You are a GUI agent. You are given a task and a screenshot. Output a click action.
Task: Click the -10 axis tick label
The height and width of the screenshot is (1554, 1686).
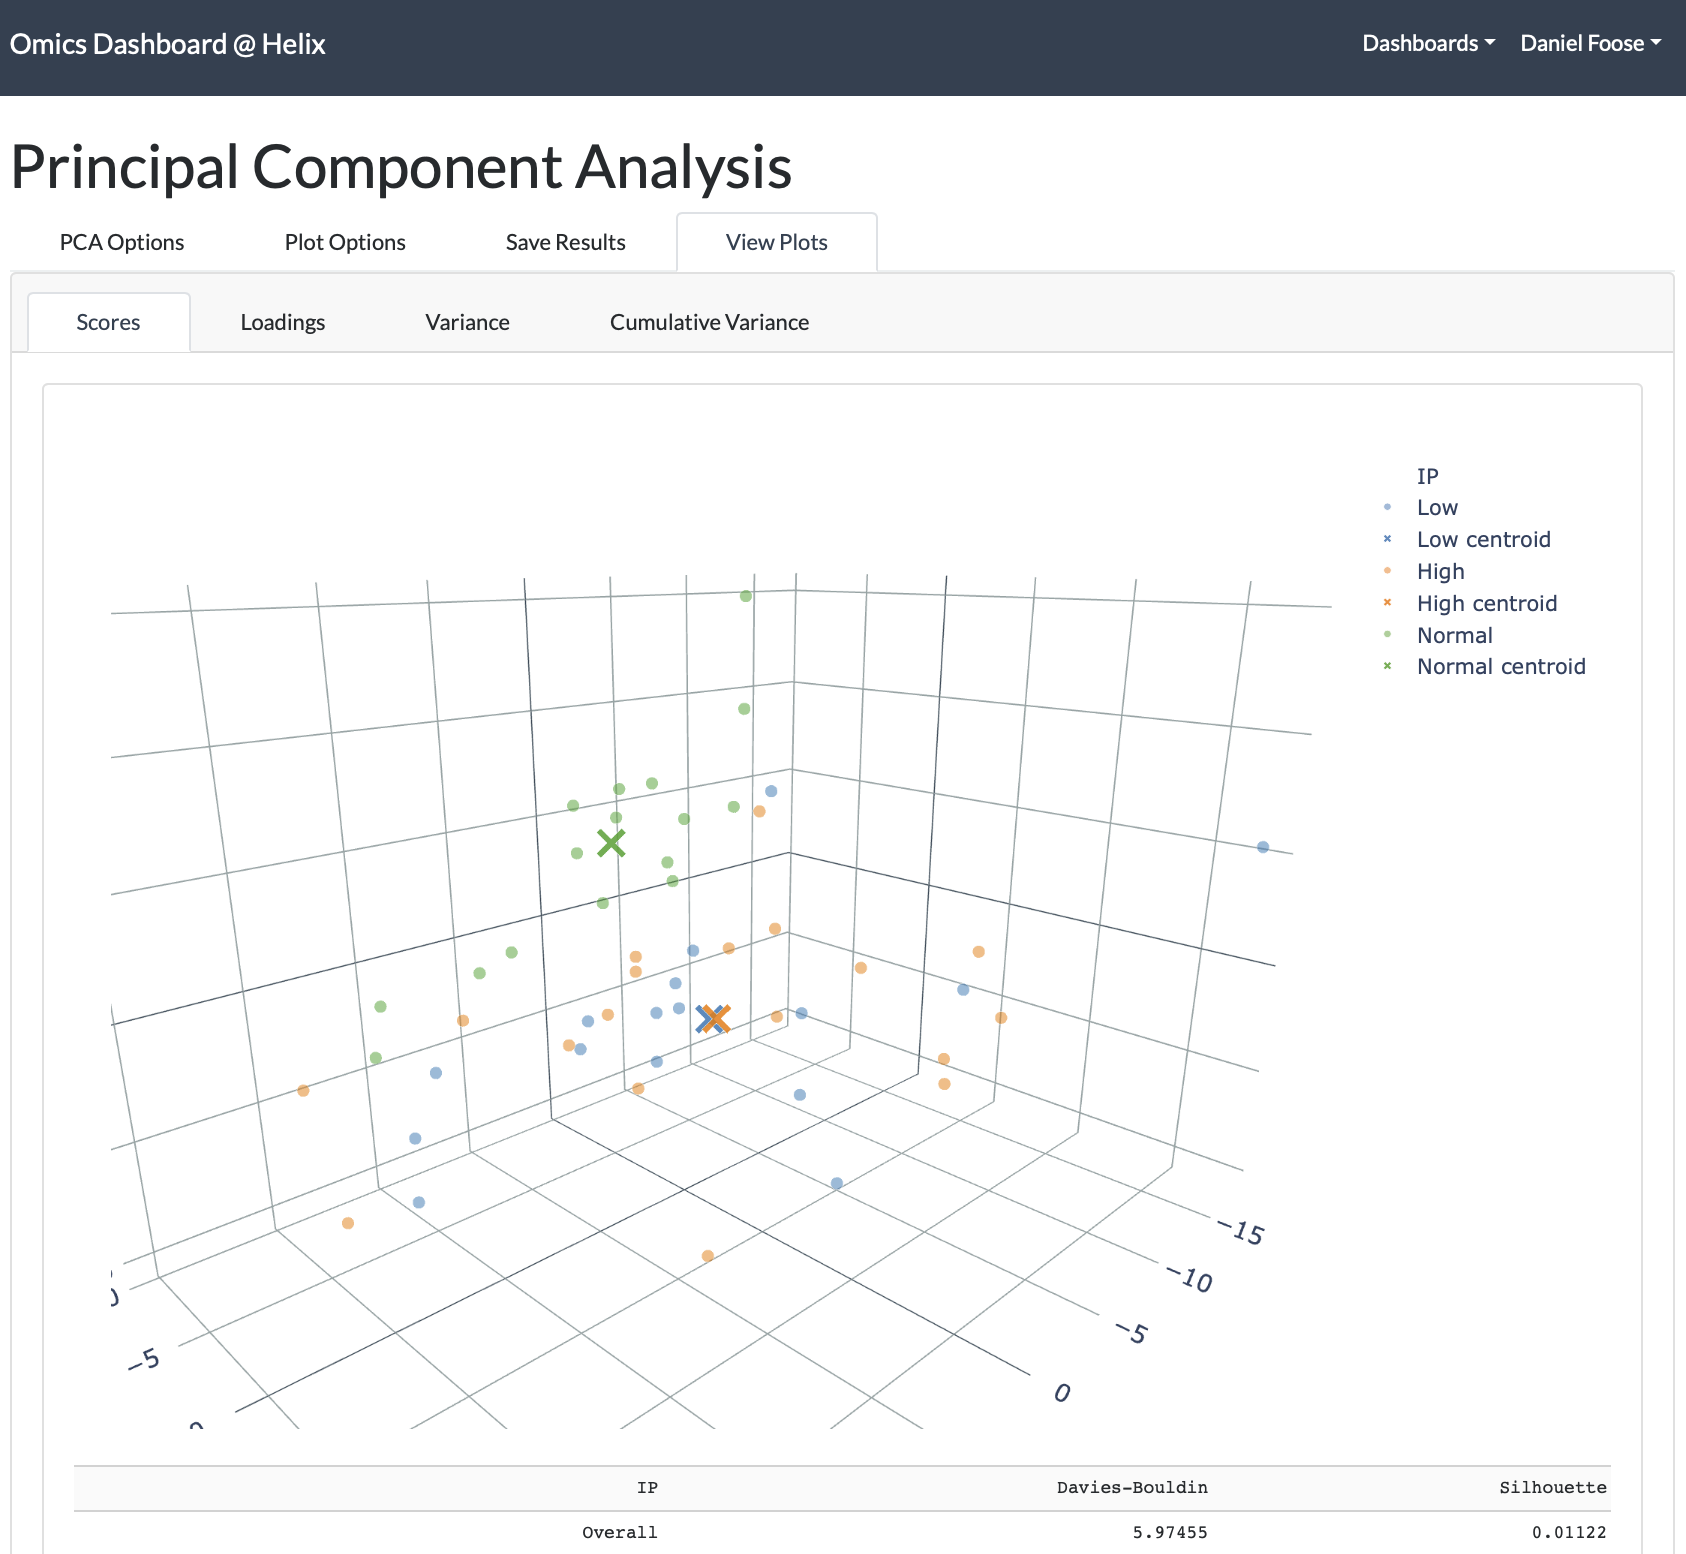point(1190,1278)
